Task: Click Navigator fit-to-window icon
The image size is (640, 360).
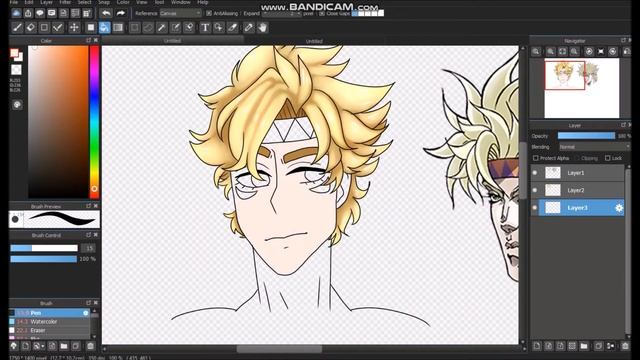Action: click(x=562, y=51)
